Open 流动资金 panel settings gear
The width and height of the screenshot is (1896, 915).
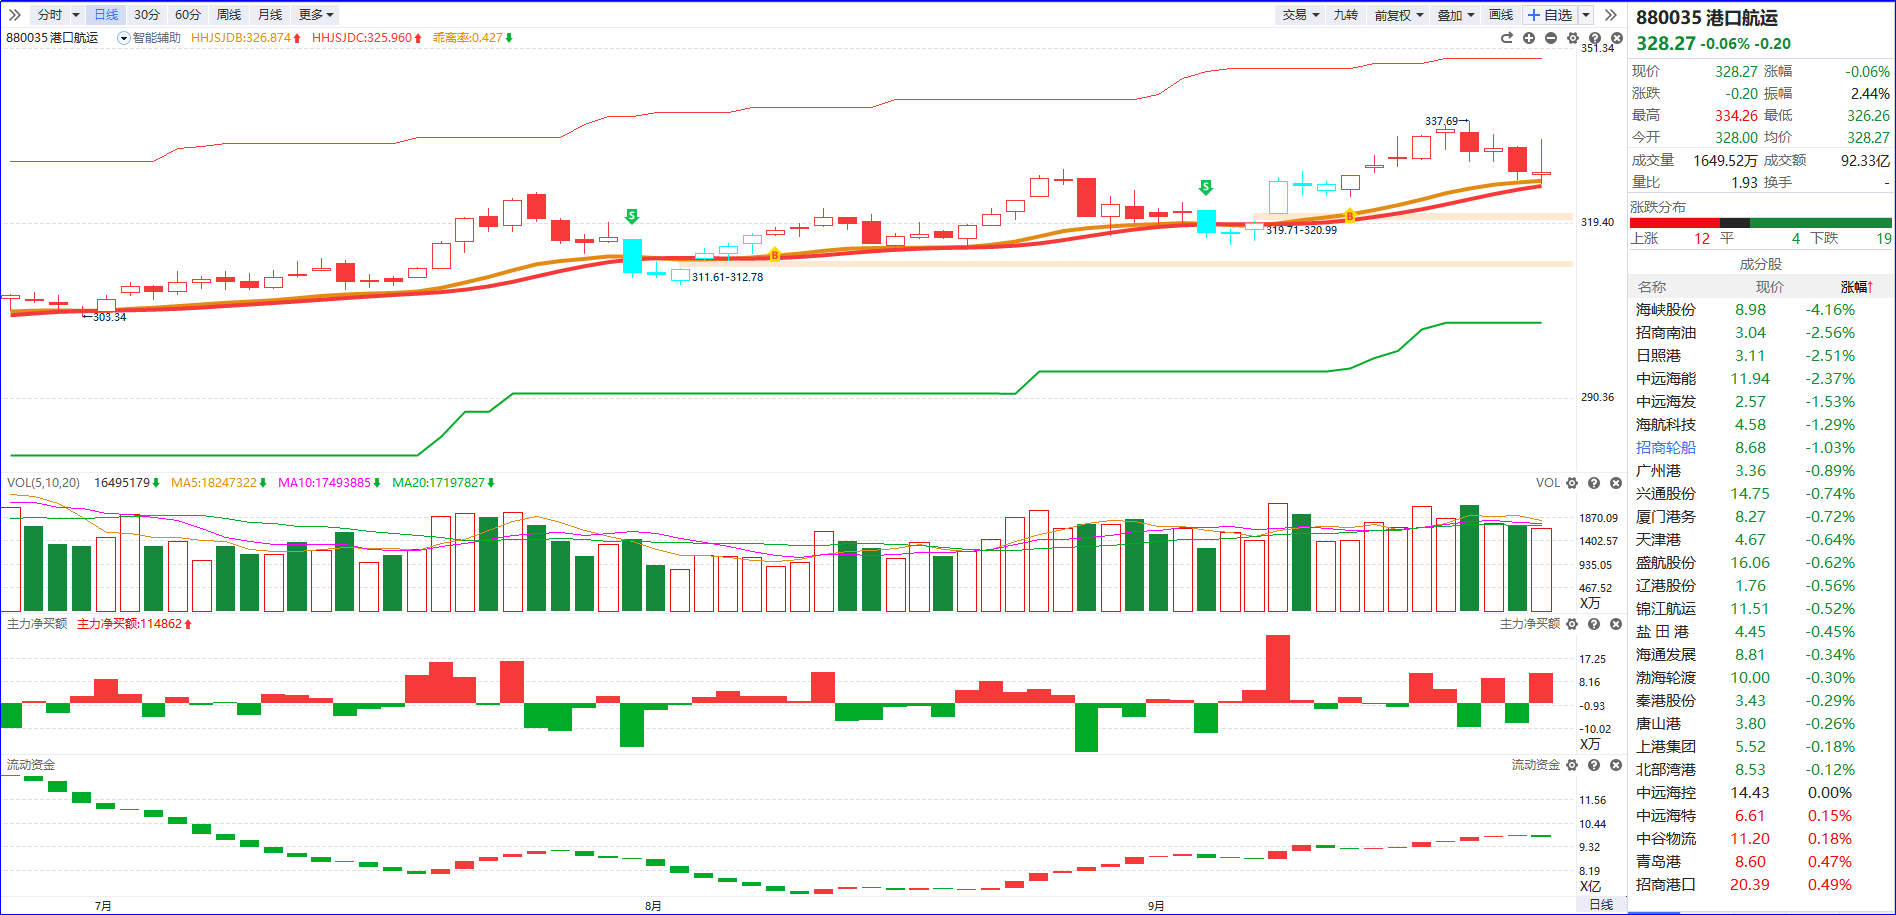(1572, 765)
